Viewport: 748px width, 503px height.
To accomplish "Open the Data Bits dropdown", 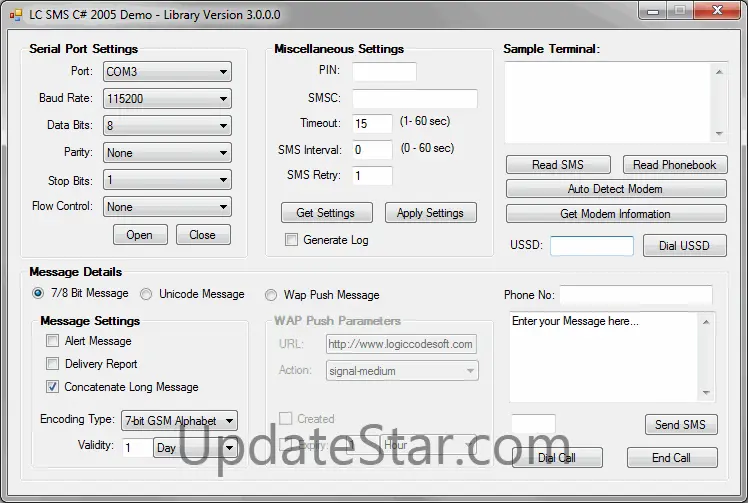I will click(x=167, y=126).
